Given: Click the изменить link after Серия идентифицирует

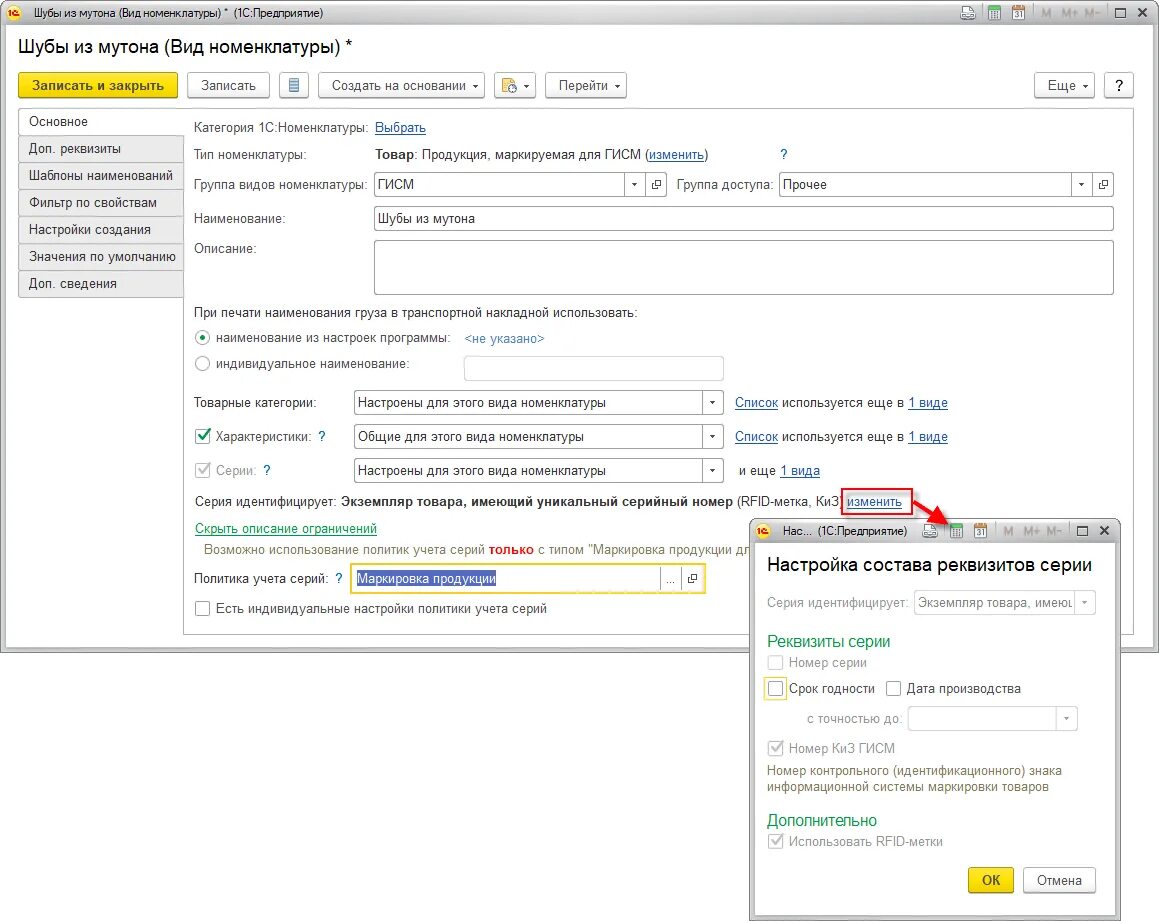Looking at the screenshot, I should (x=874, y=502).
